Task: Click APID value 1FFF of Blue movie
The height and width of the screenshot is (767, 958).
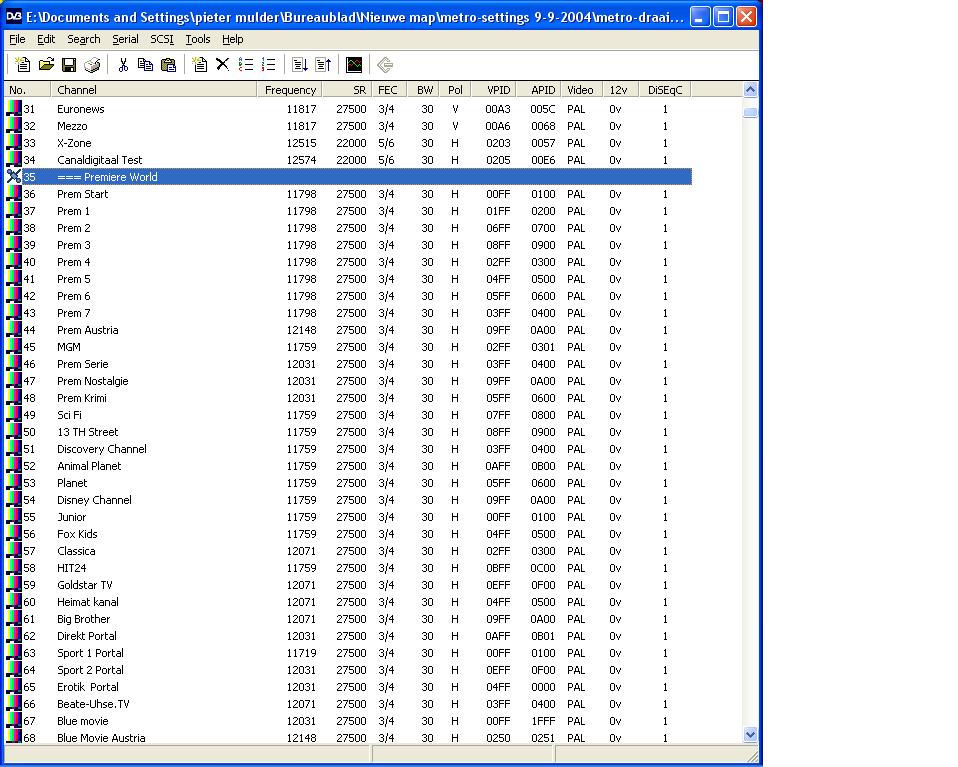Action: (x=543, y=721)
